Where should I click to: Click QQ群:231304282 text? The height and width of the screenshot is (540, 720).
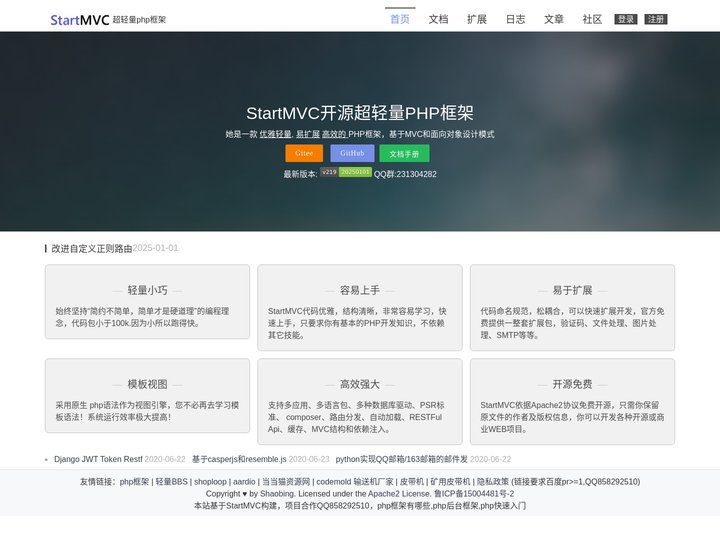[x=405, y=174]
